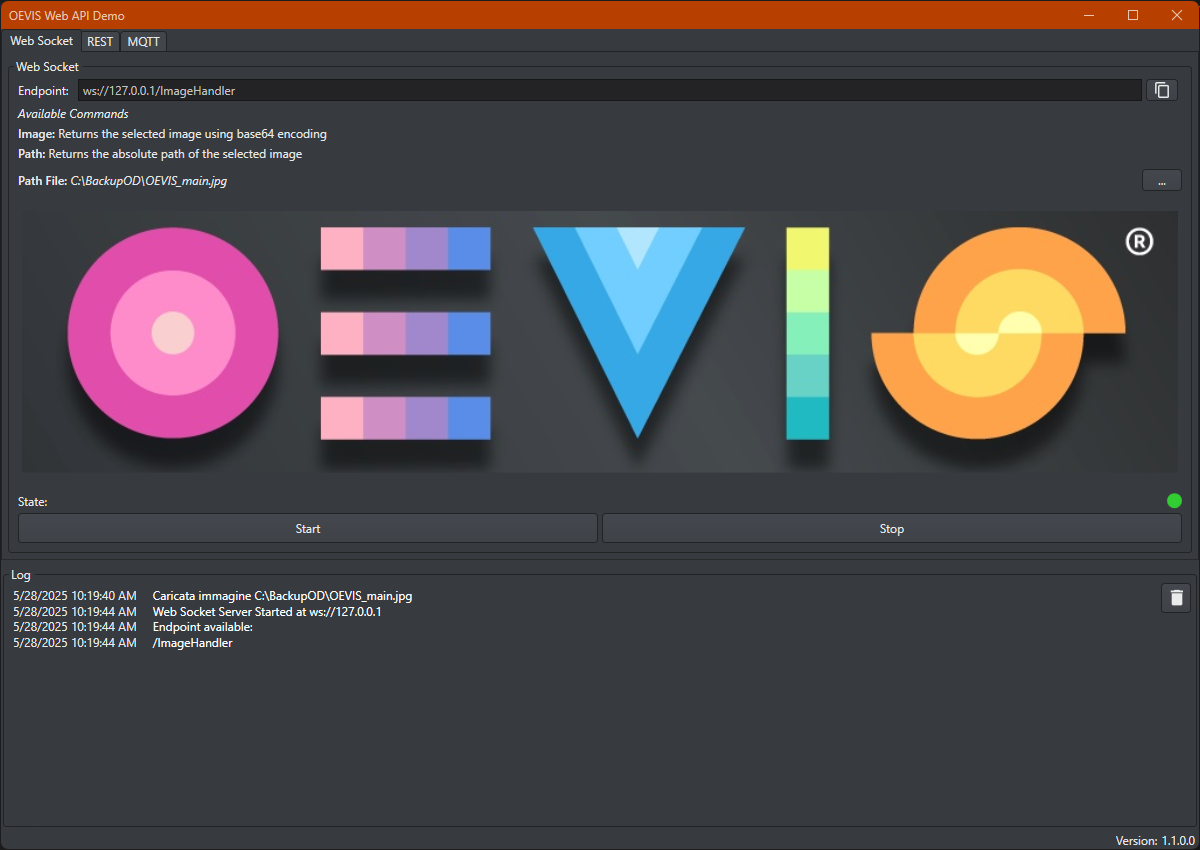Clear the log with trash icon
Image resolution: width=1200 pixels, height=850 pixels.
click(x=1176, y=597)
